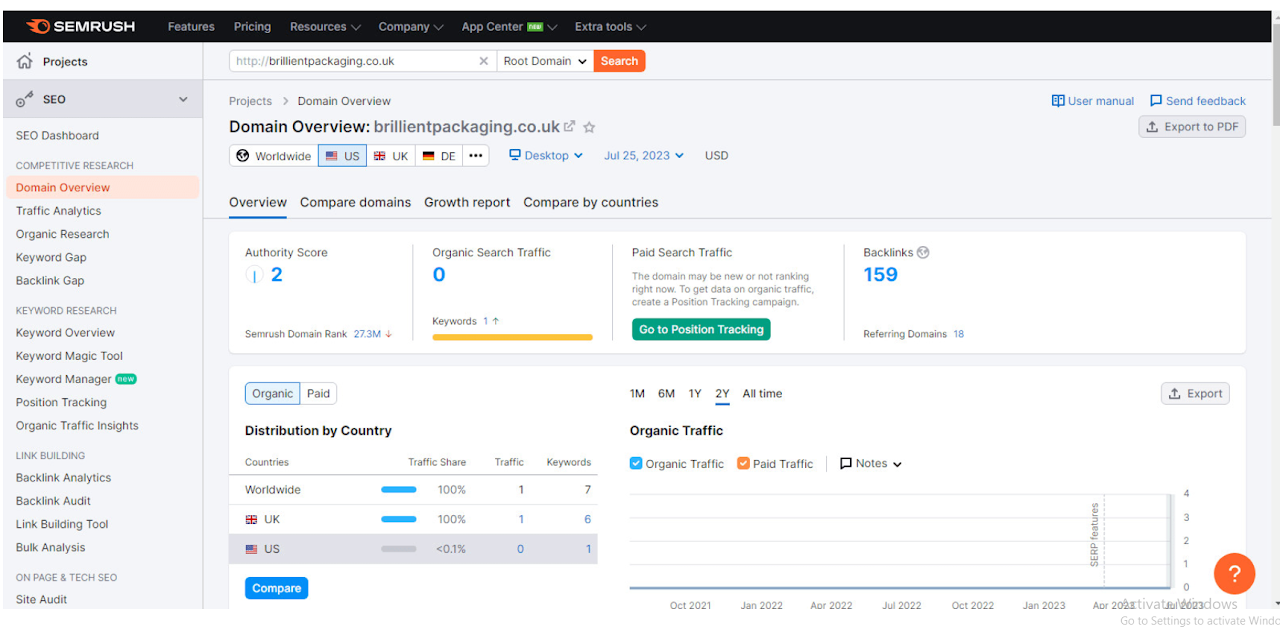Open domain in new tab via external link icon
The height and width of the screenshot is (644, 1280).
[x=570, y=127]
